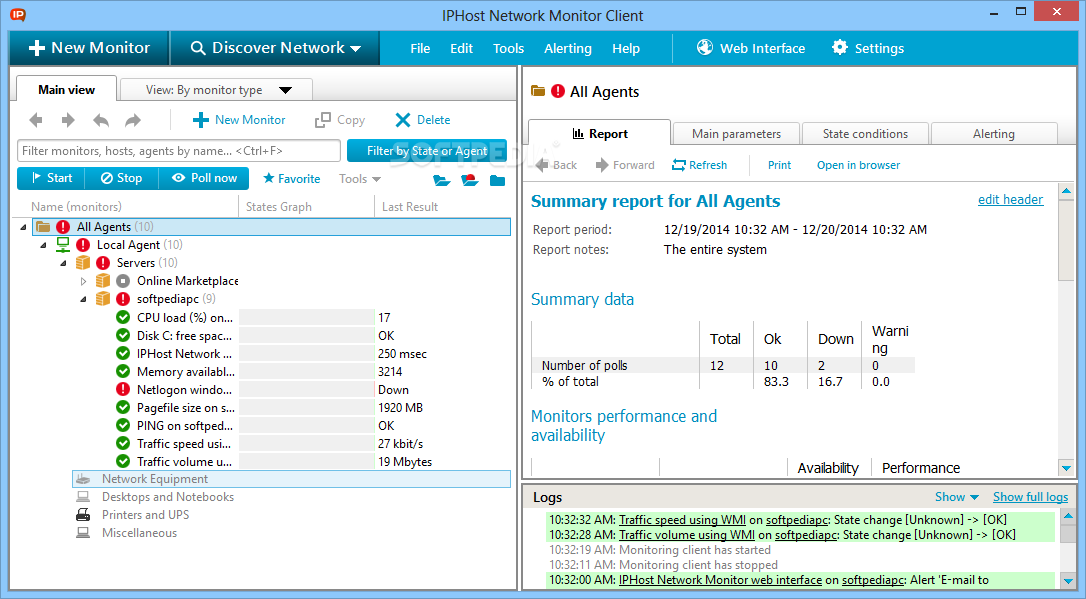Click the Desktops and Notebooks computer icon
This screenshot has height=599, width=1086.
(x=83, y=497)
